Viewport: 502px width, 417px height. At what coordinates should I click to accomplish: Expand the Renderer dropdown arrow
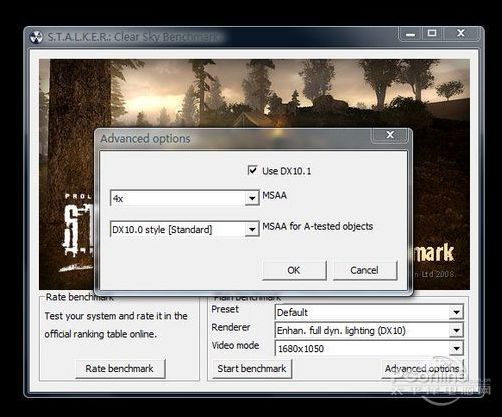point(456,331)
